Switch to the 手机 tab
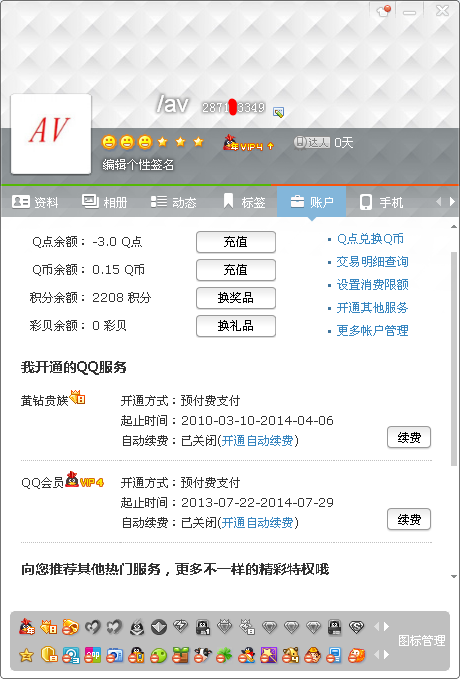Screen dimensions: 460x679 pyautogui.click(x=381, y=202)
